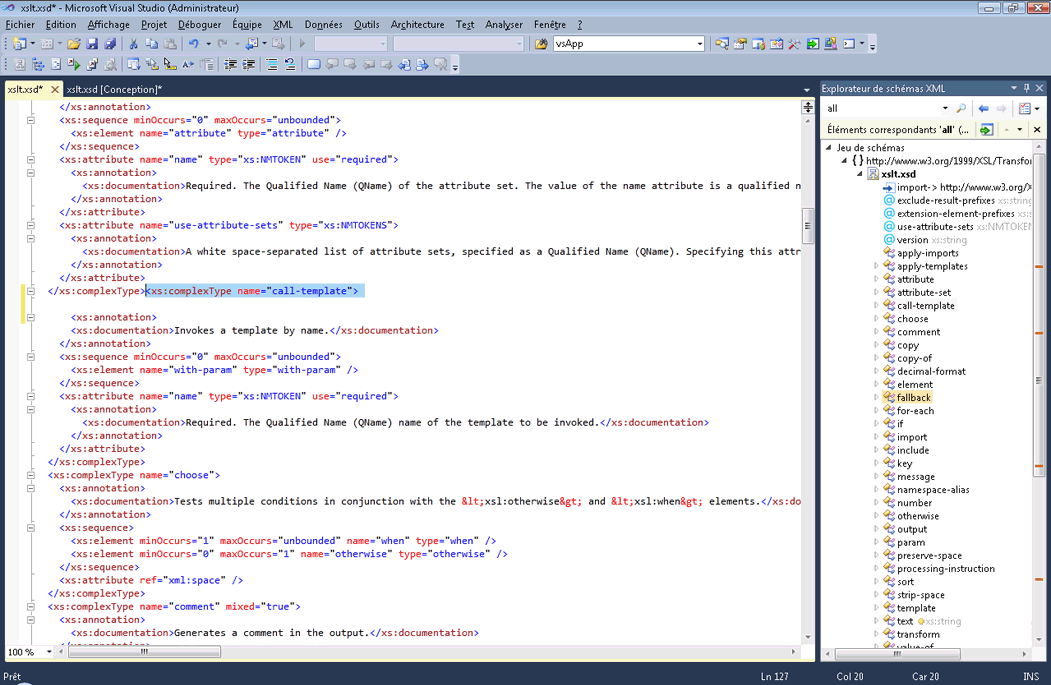Close the xslt.xsd editor tab
This screenshot has height=685, width=1051.
coord(55,89)
